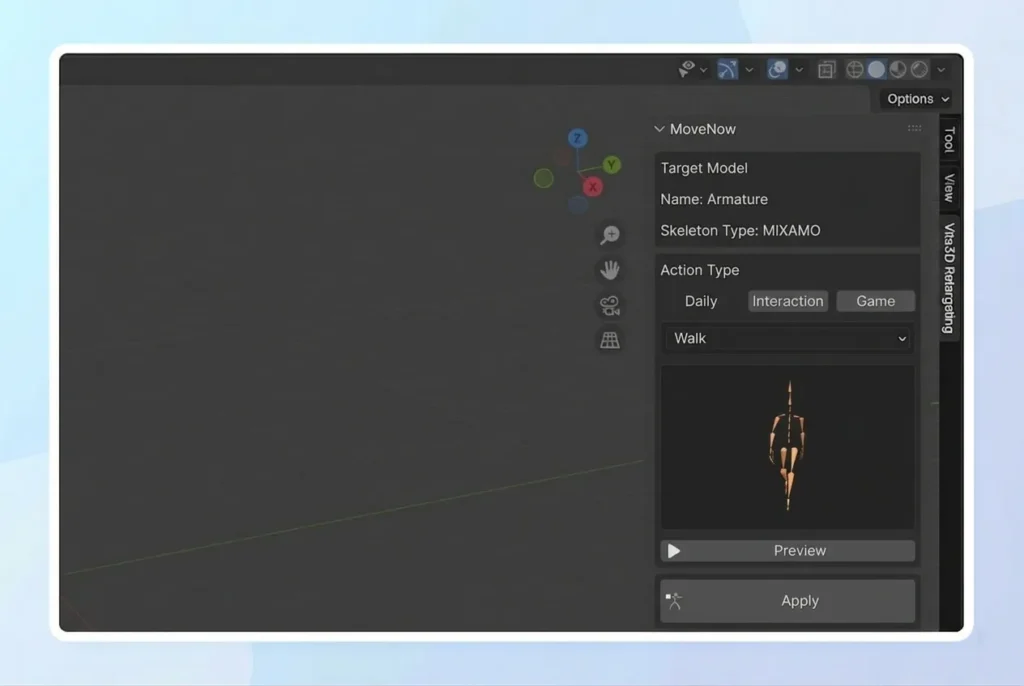Click the Apply button

788,601
